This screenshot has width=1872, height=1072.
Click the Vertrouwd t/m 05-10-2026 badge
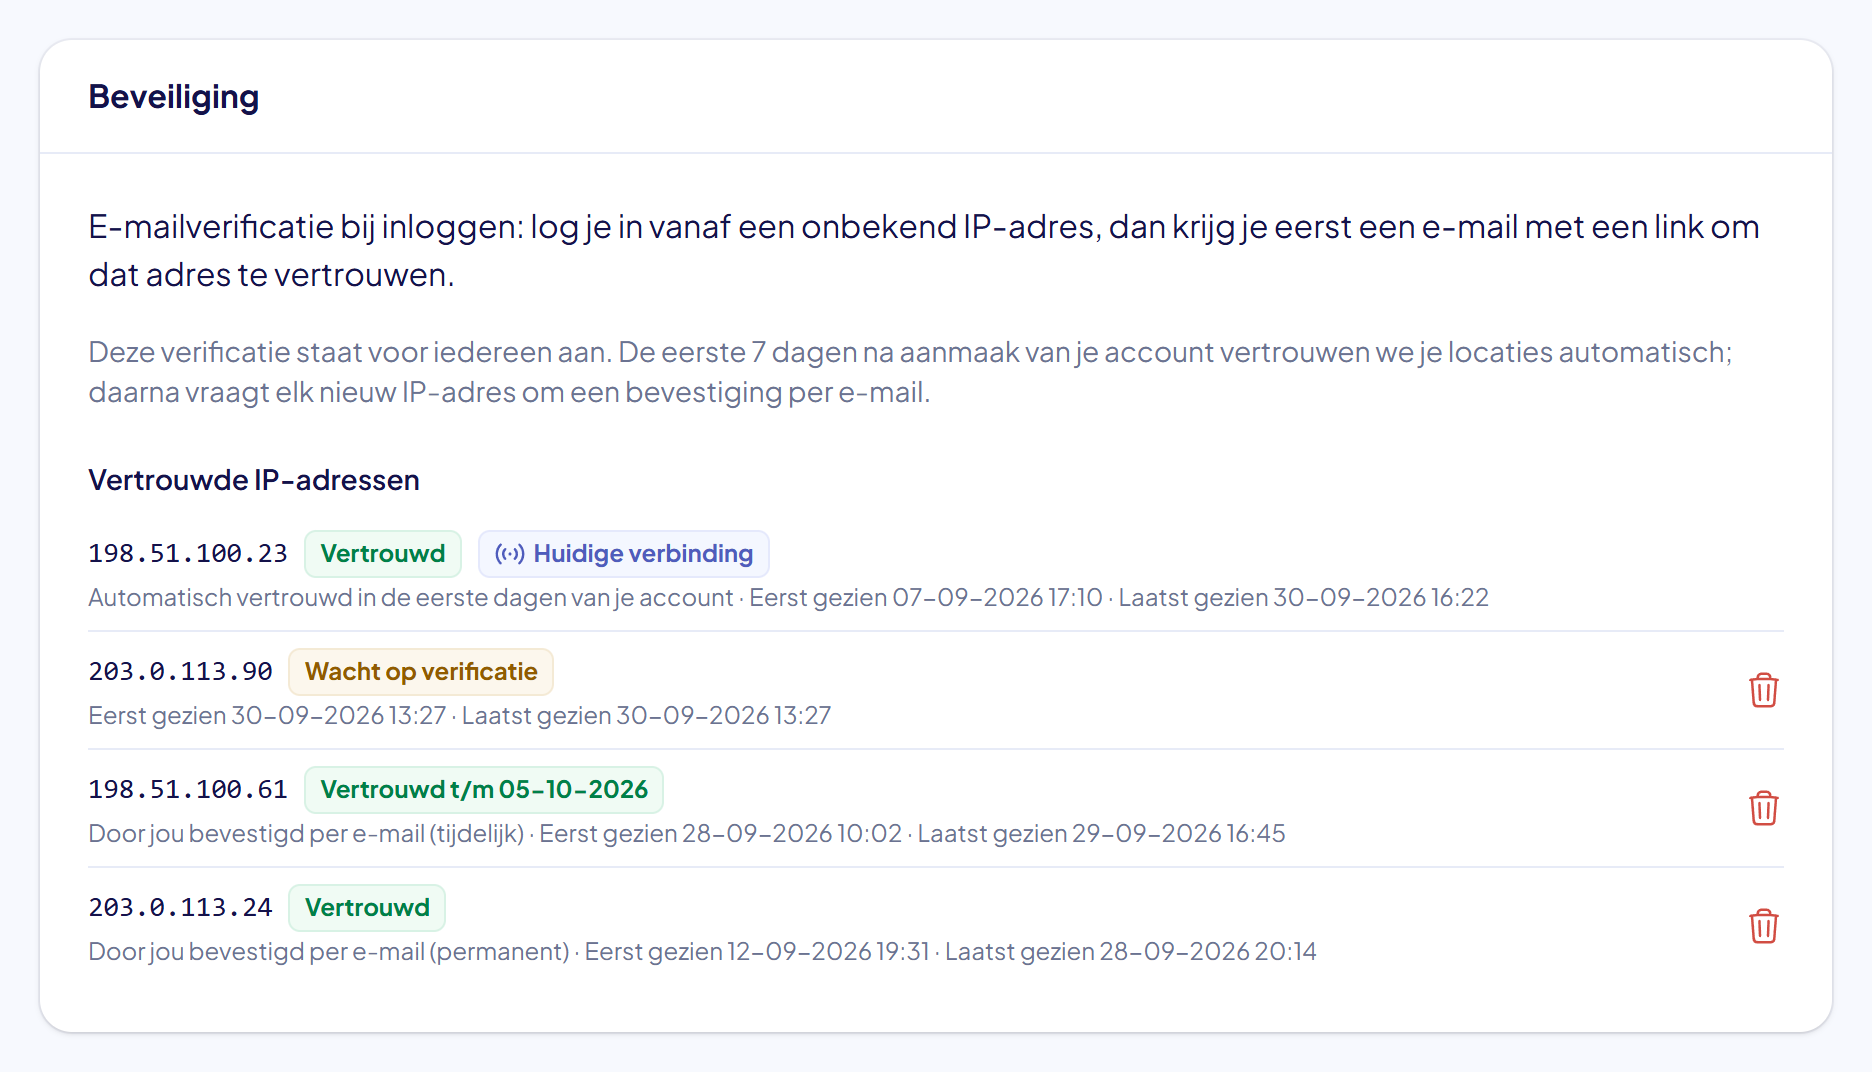[484, 790]
